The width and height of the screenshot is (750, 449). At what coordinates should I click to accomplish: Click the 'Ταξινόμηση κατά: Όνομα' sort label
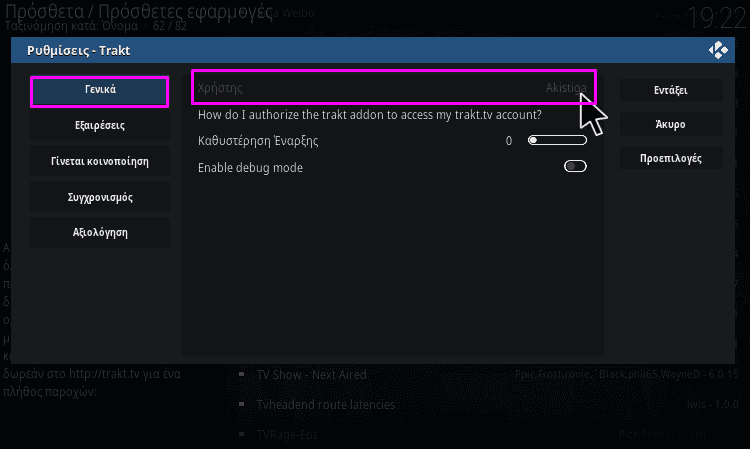pos(71,26)
